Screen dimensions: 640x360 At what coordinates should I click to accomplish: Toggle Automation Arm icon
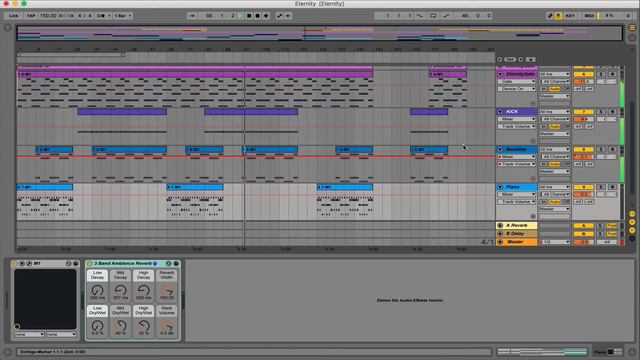(280, 16)
